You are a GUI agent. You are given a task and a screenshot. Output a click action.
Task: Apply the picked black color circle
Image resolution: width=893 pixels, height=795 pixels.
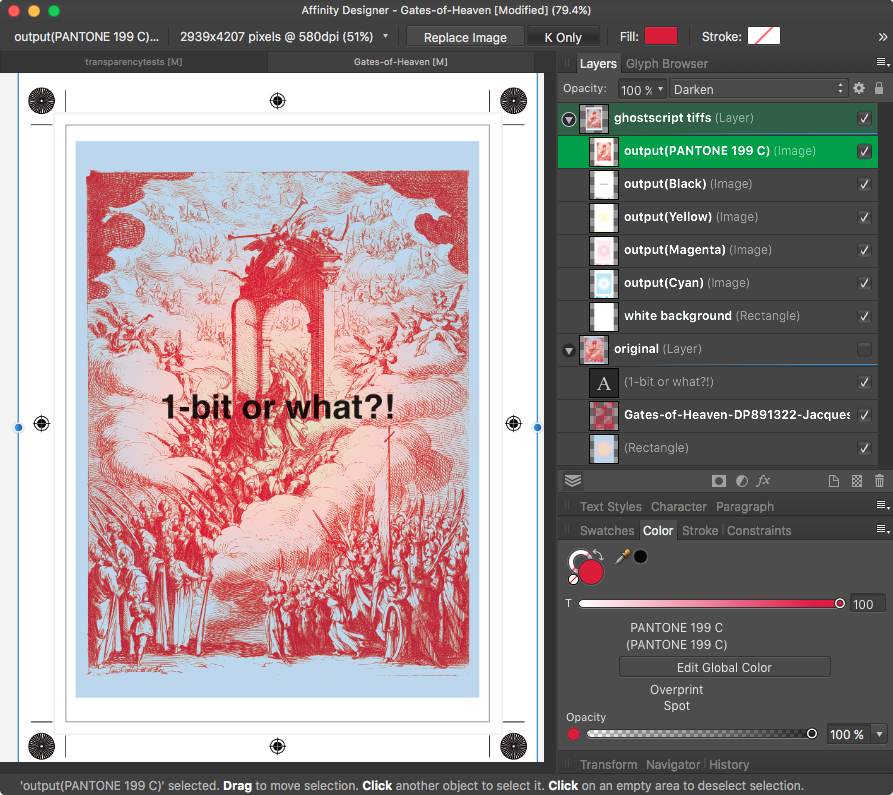click(641, 556)
